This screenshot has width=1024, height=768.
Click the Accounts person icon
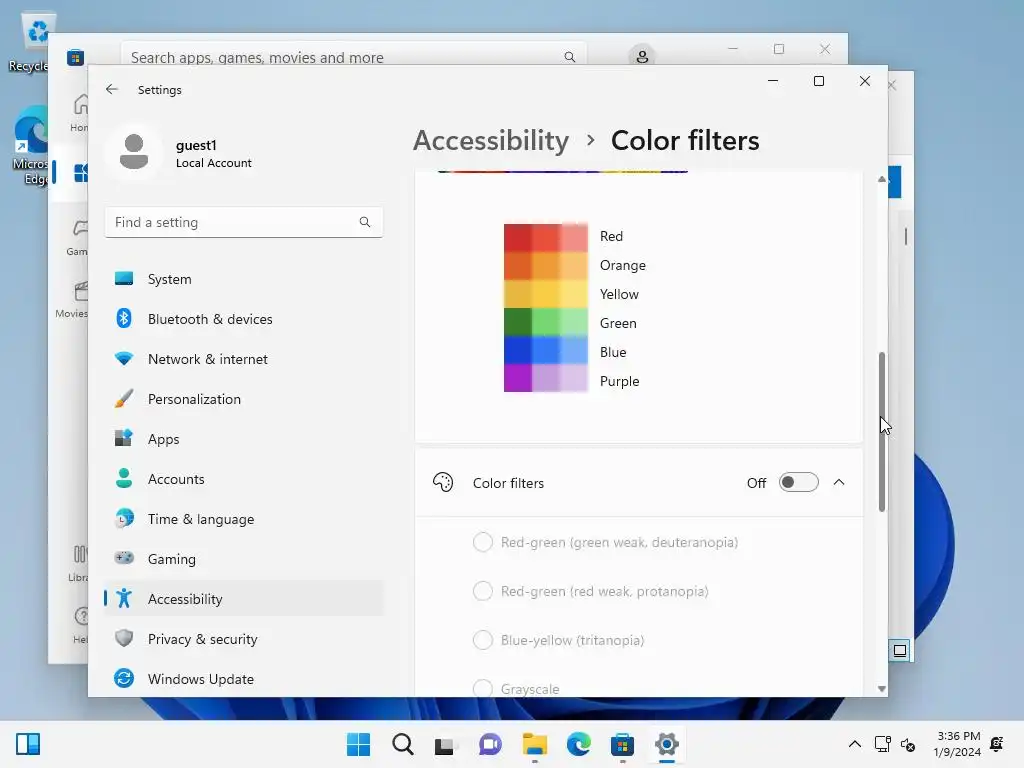124,478
